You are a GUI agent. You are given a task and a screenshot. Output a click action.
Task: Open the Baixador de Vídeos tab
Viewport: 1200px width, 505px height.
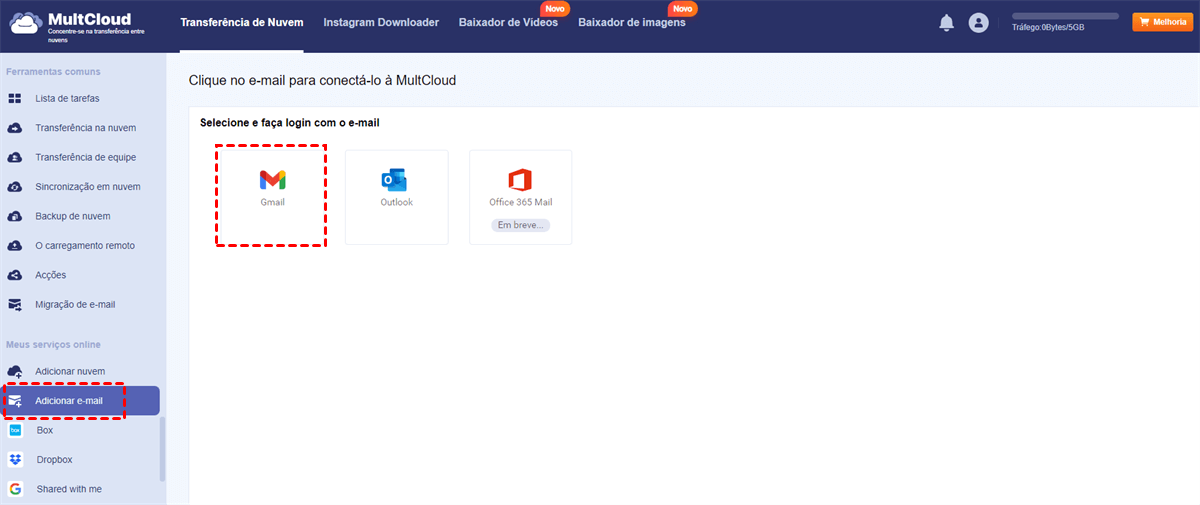pos(508,23)
